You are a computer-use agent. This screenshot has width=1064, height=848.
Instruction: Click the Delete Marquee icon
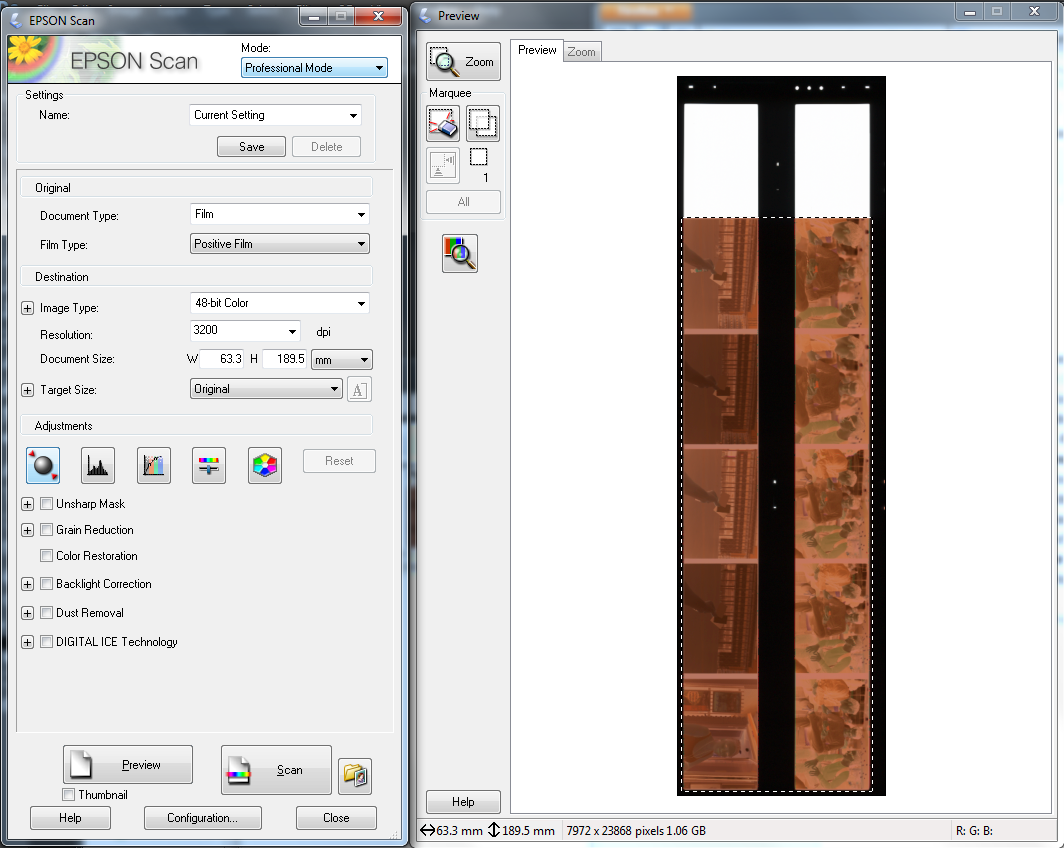click(442, 123)
